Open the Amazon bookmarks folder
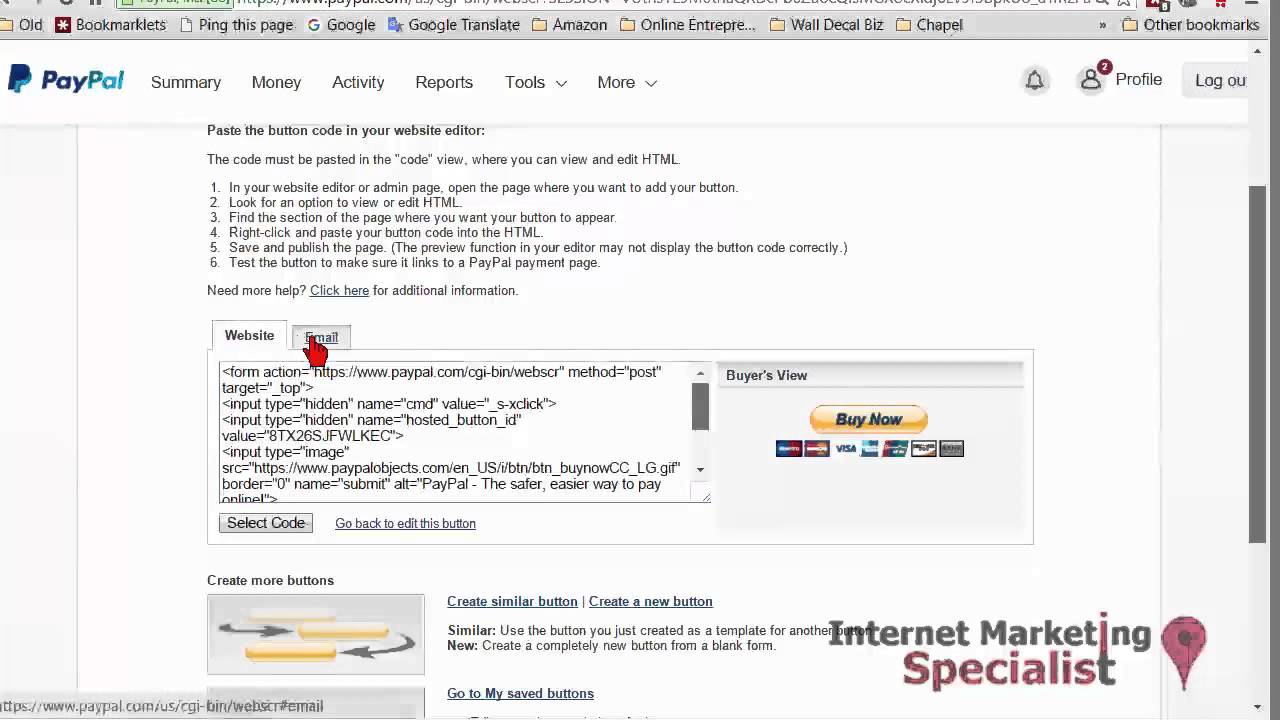This screenshot has width=1280, height=720. point(569,24)
